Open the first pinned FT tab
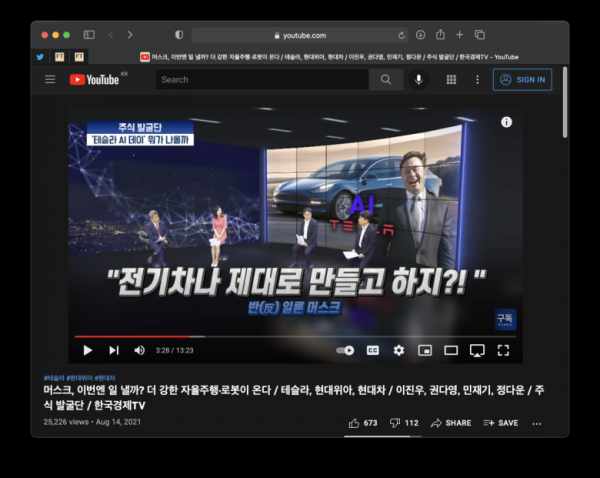Screen dimensions: 600x478 click(59, 57)
